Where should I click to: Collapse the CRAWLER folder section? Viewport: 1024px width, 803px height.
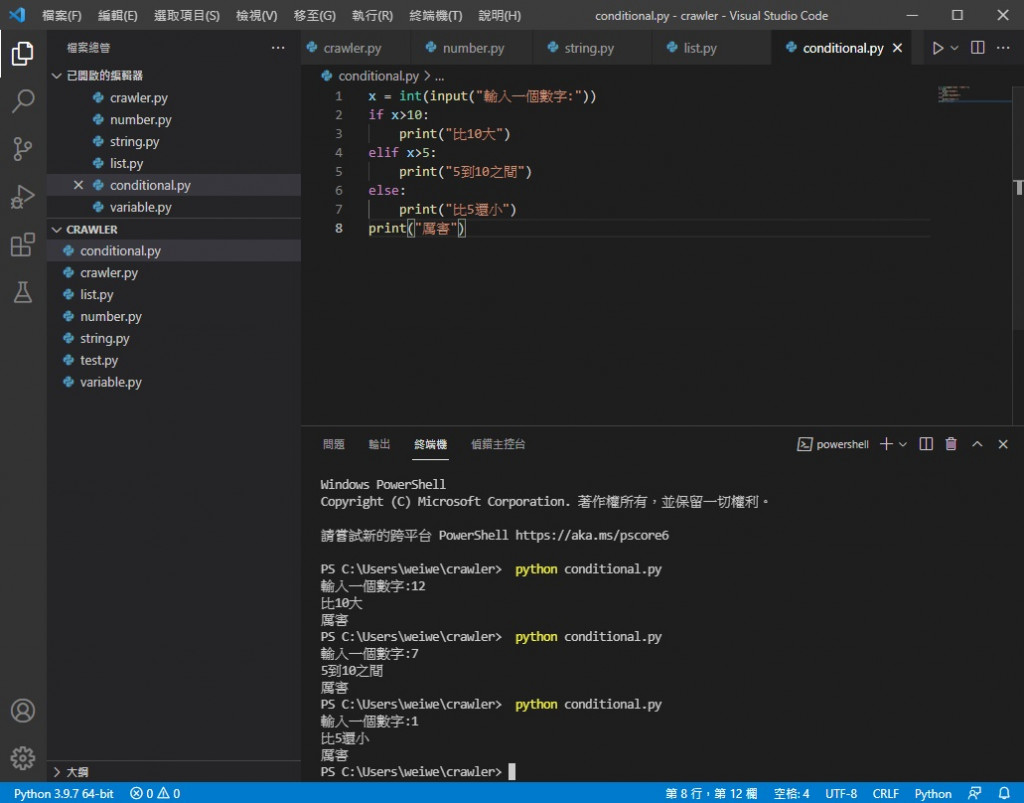[57, 230]
